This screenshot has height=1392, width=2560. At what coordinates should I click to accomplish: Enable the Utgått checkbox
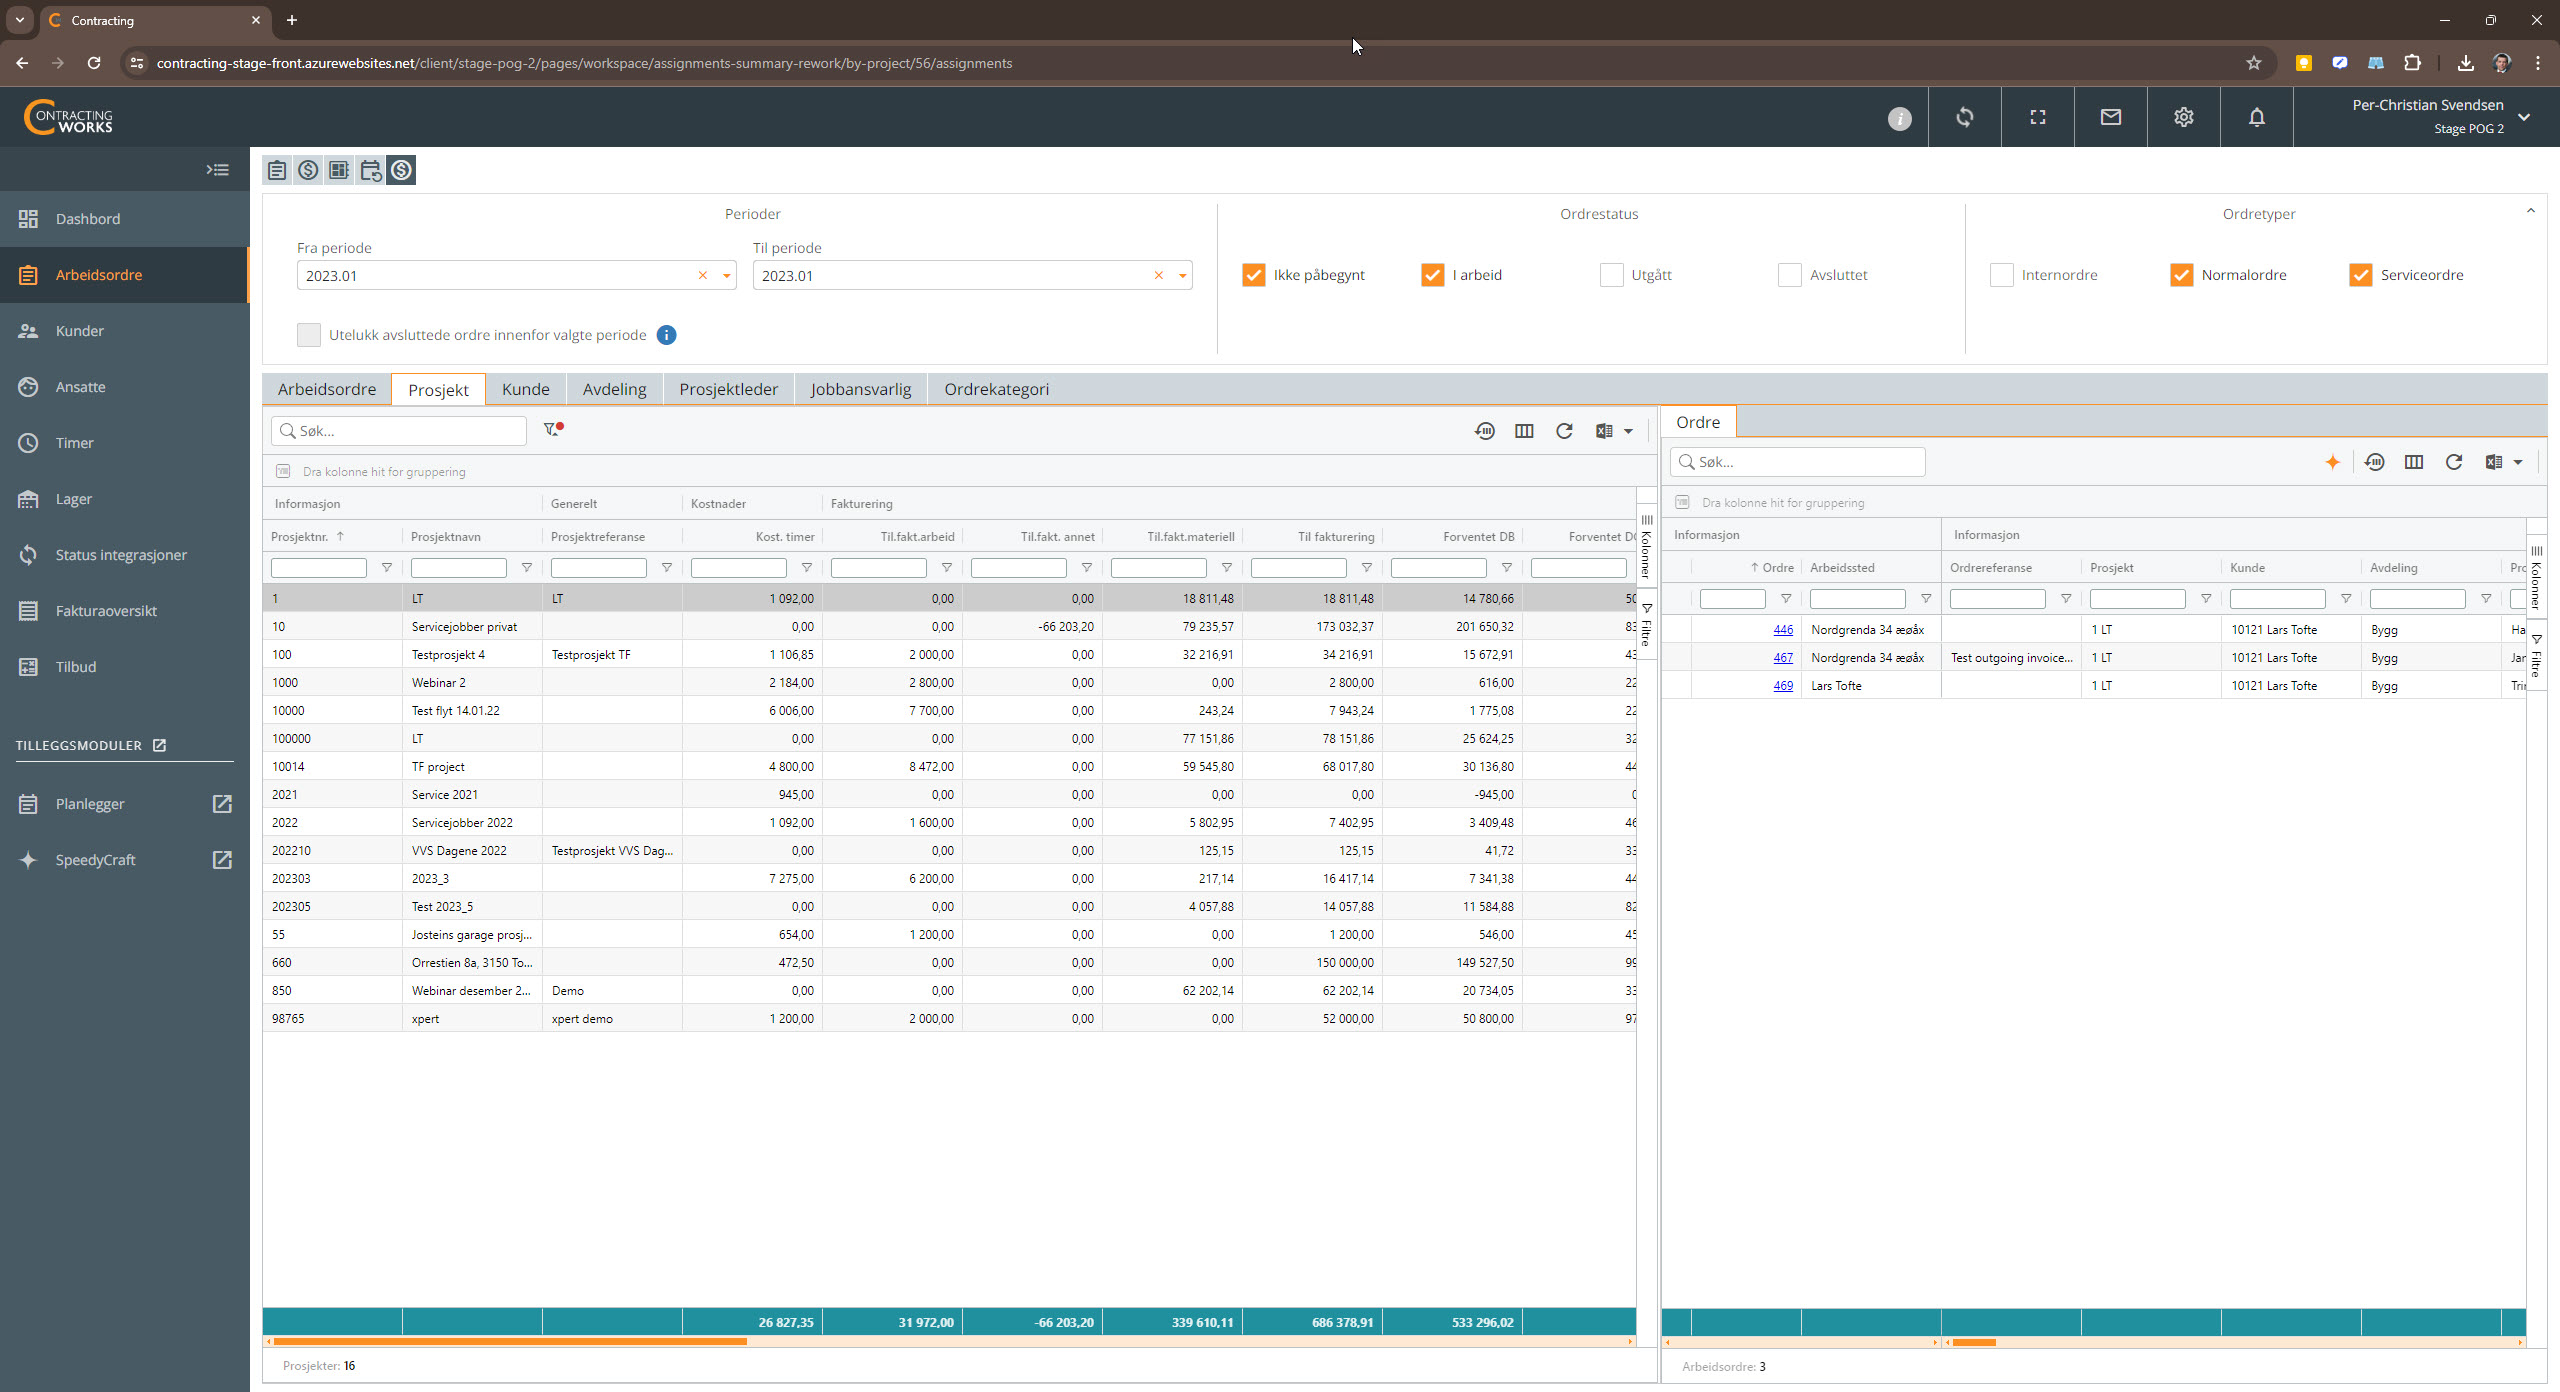pyautogui.click(x=1612, y=275)
